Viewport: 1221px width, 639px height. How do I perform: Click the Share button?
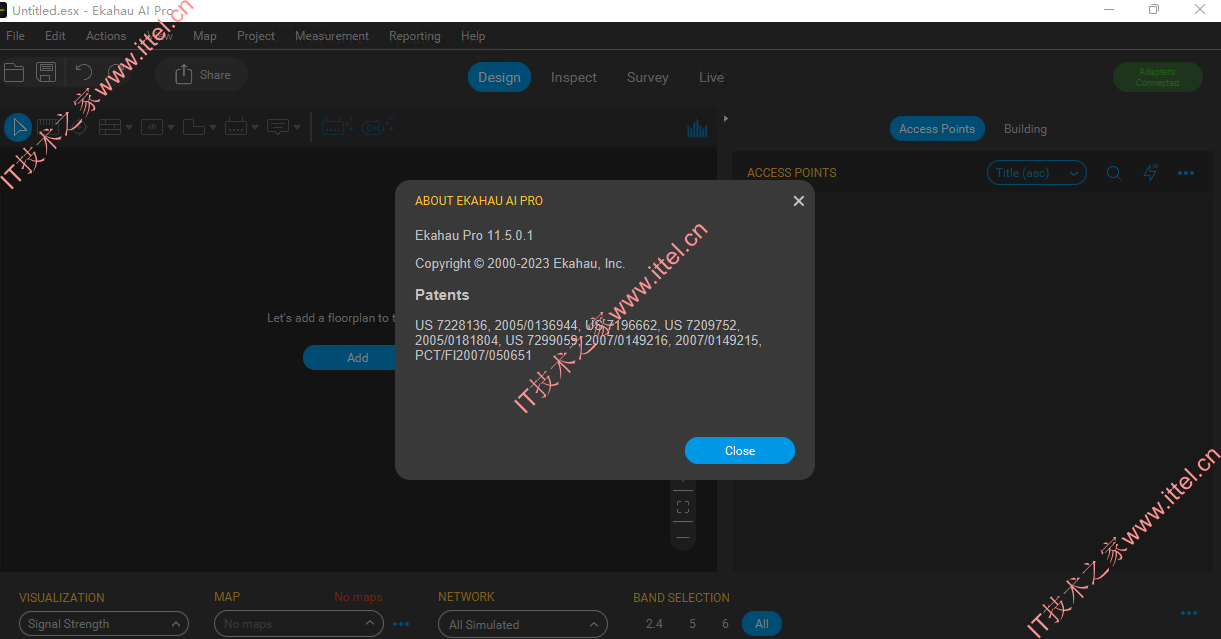(x=202, y=75)
